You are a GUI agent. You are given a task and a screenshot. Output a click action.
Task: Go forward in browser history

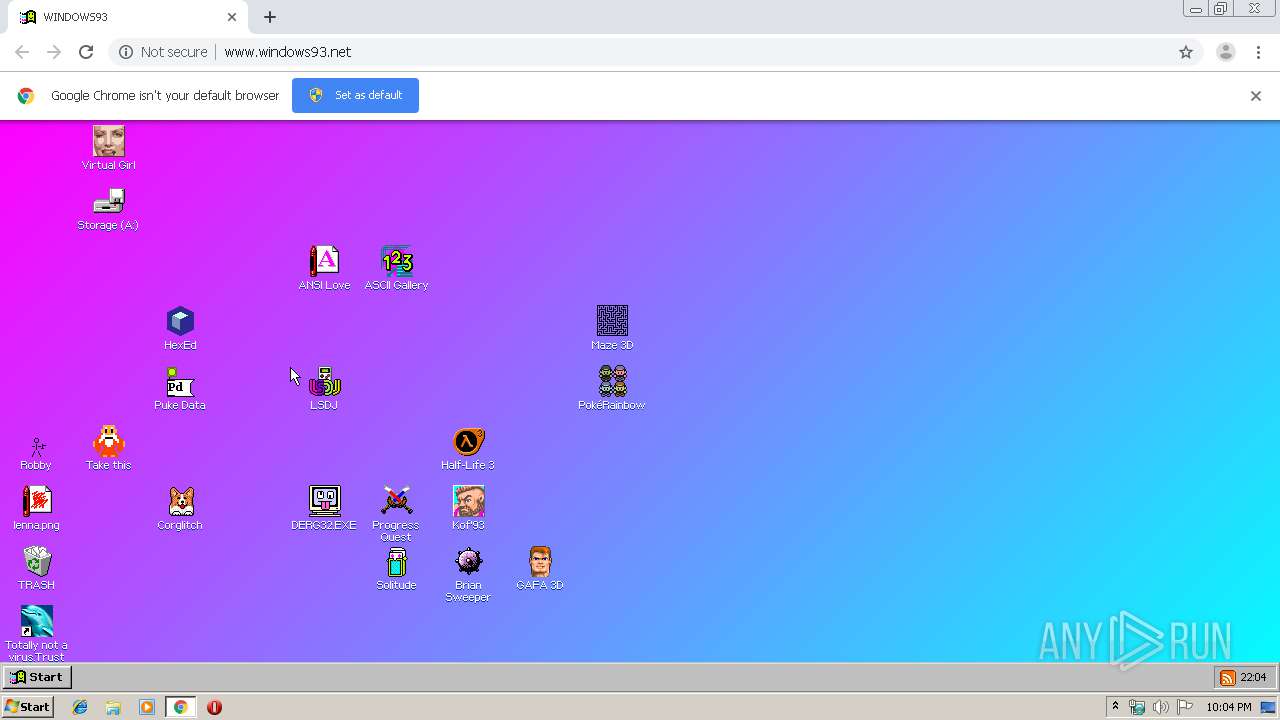click(x=54, y=52)
